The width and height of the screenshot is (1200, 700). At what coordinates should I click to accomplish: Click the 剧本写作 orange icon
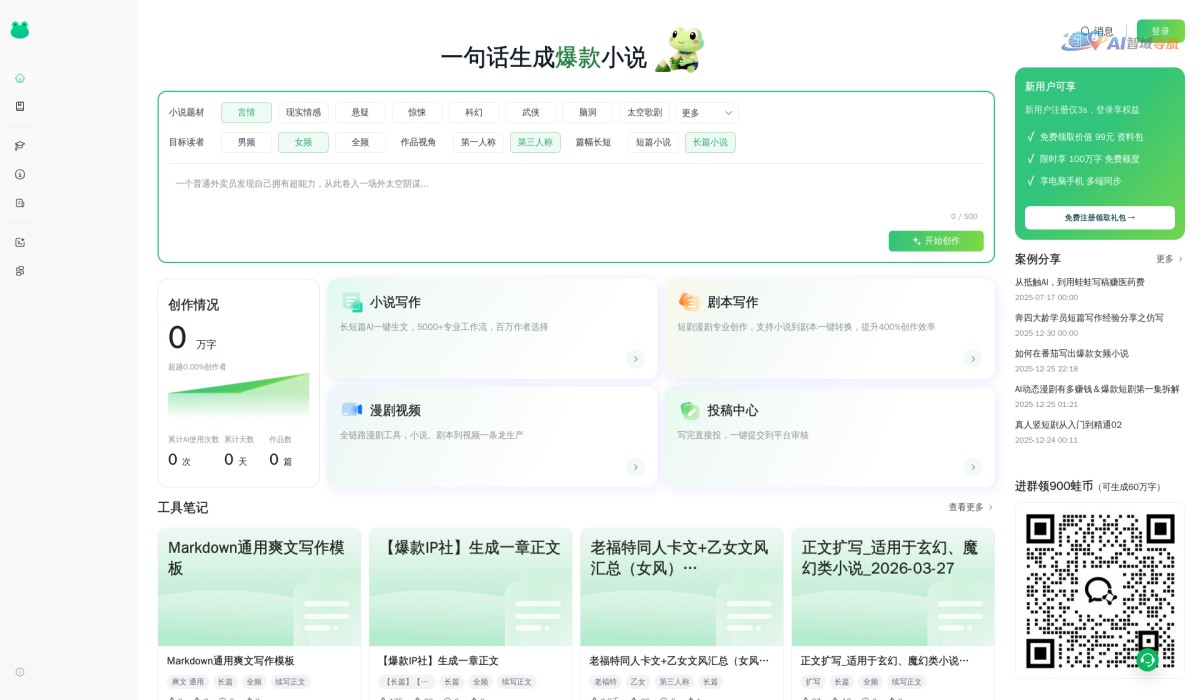click(x=689, y=302)
